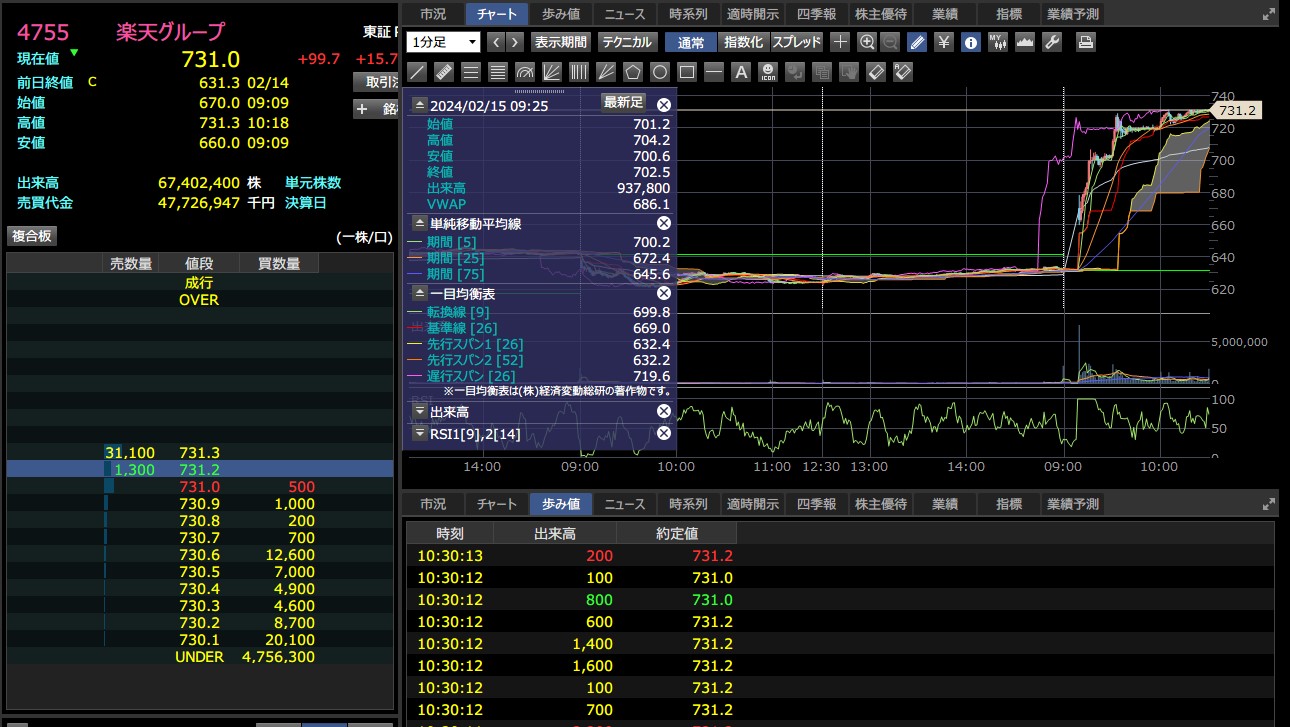Switch chart to スプレッド mode

pos(797,42)
